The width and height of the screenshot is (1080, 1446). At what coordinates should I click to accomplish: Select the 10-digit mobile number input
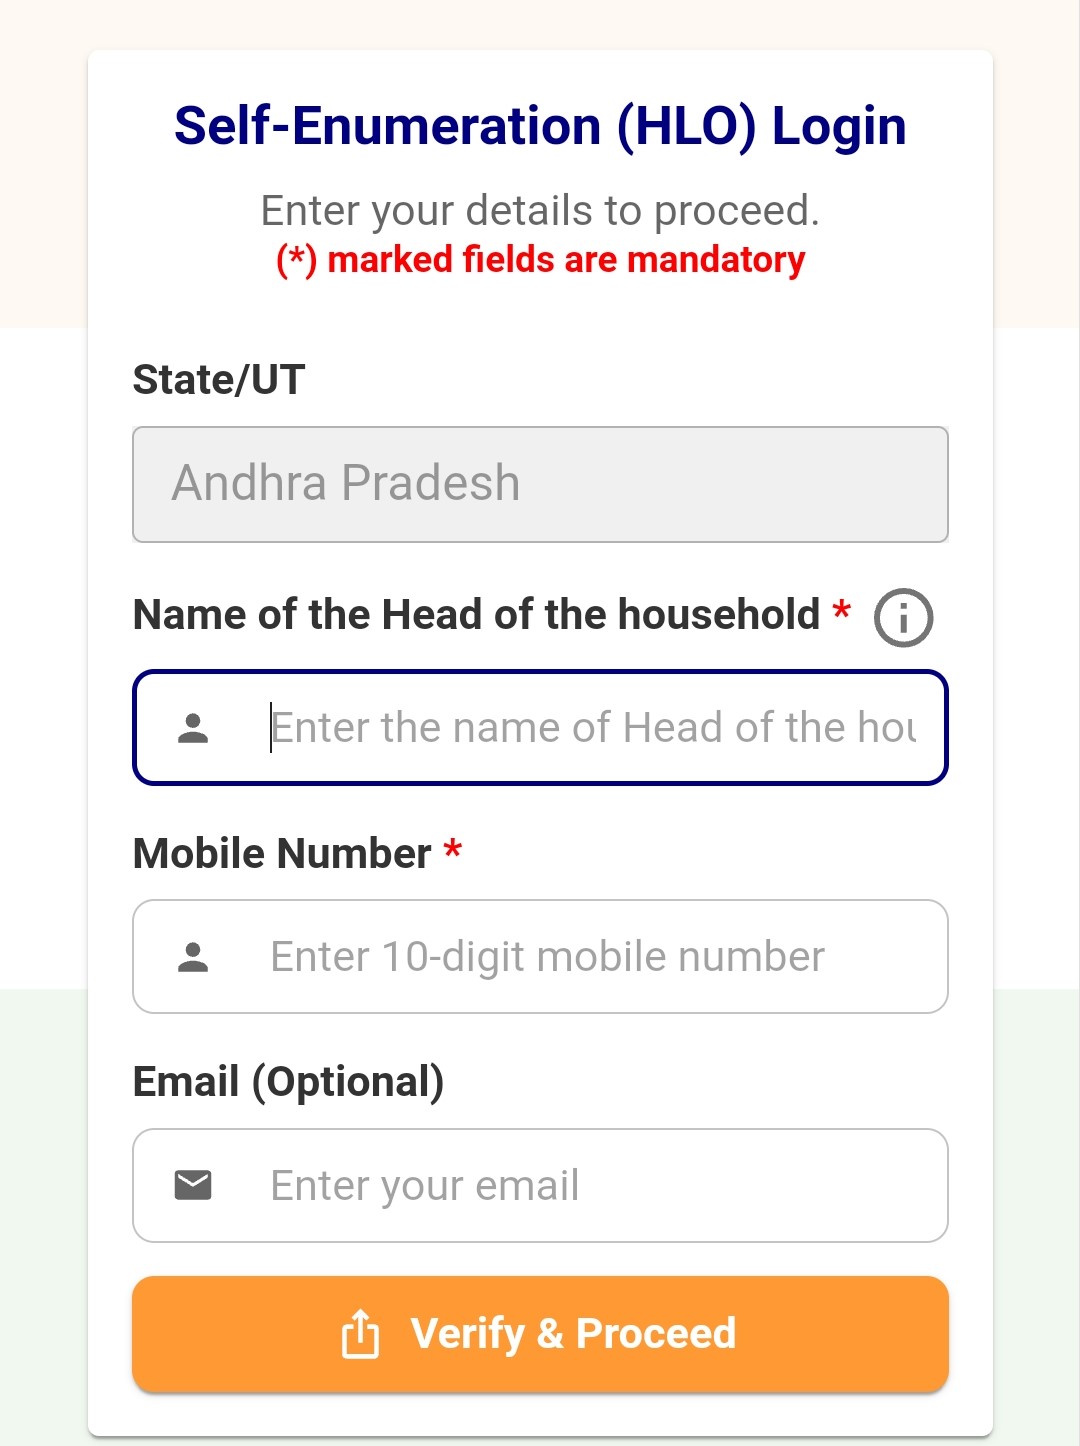[x=560, y=955]
